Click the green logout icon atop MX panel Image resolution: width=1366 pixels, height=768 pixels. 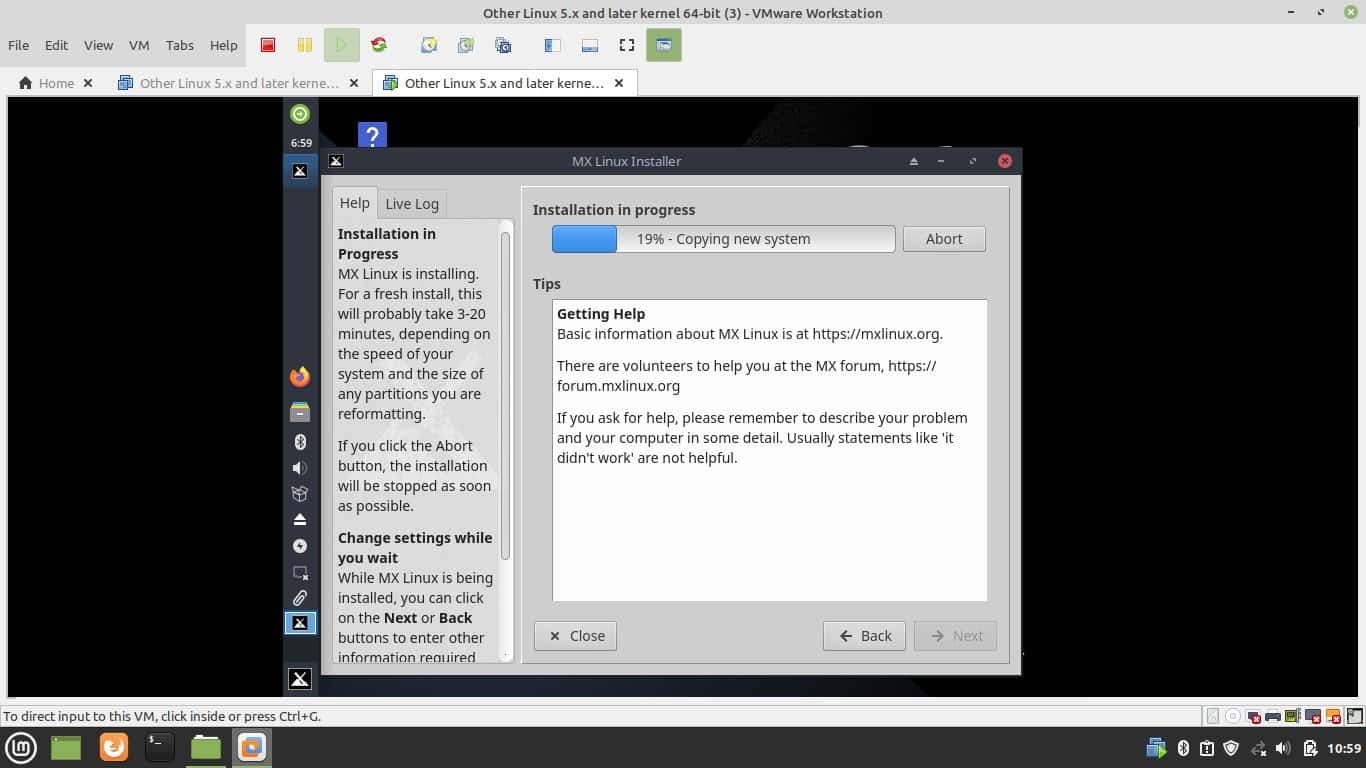click(x=300, y=114)
